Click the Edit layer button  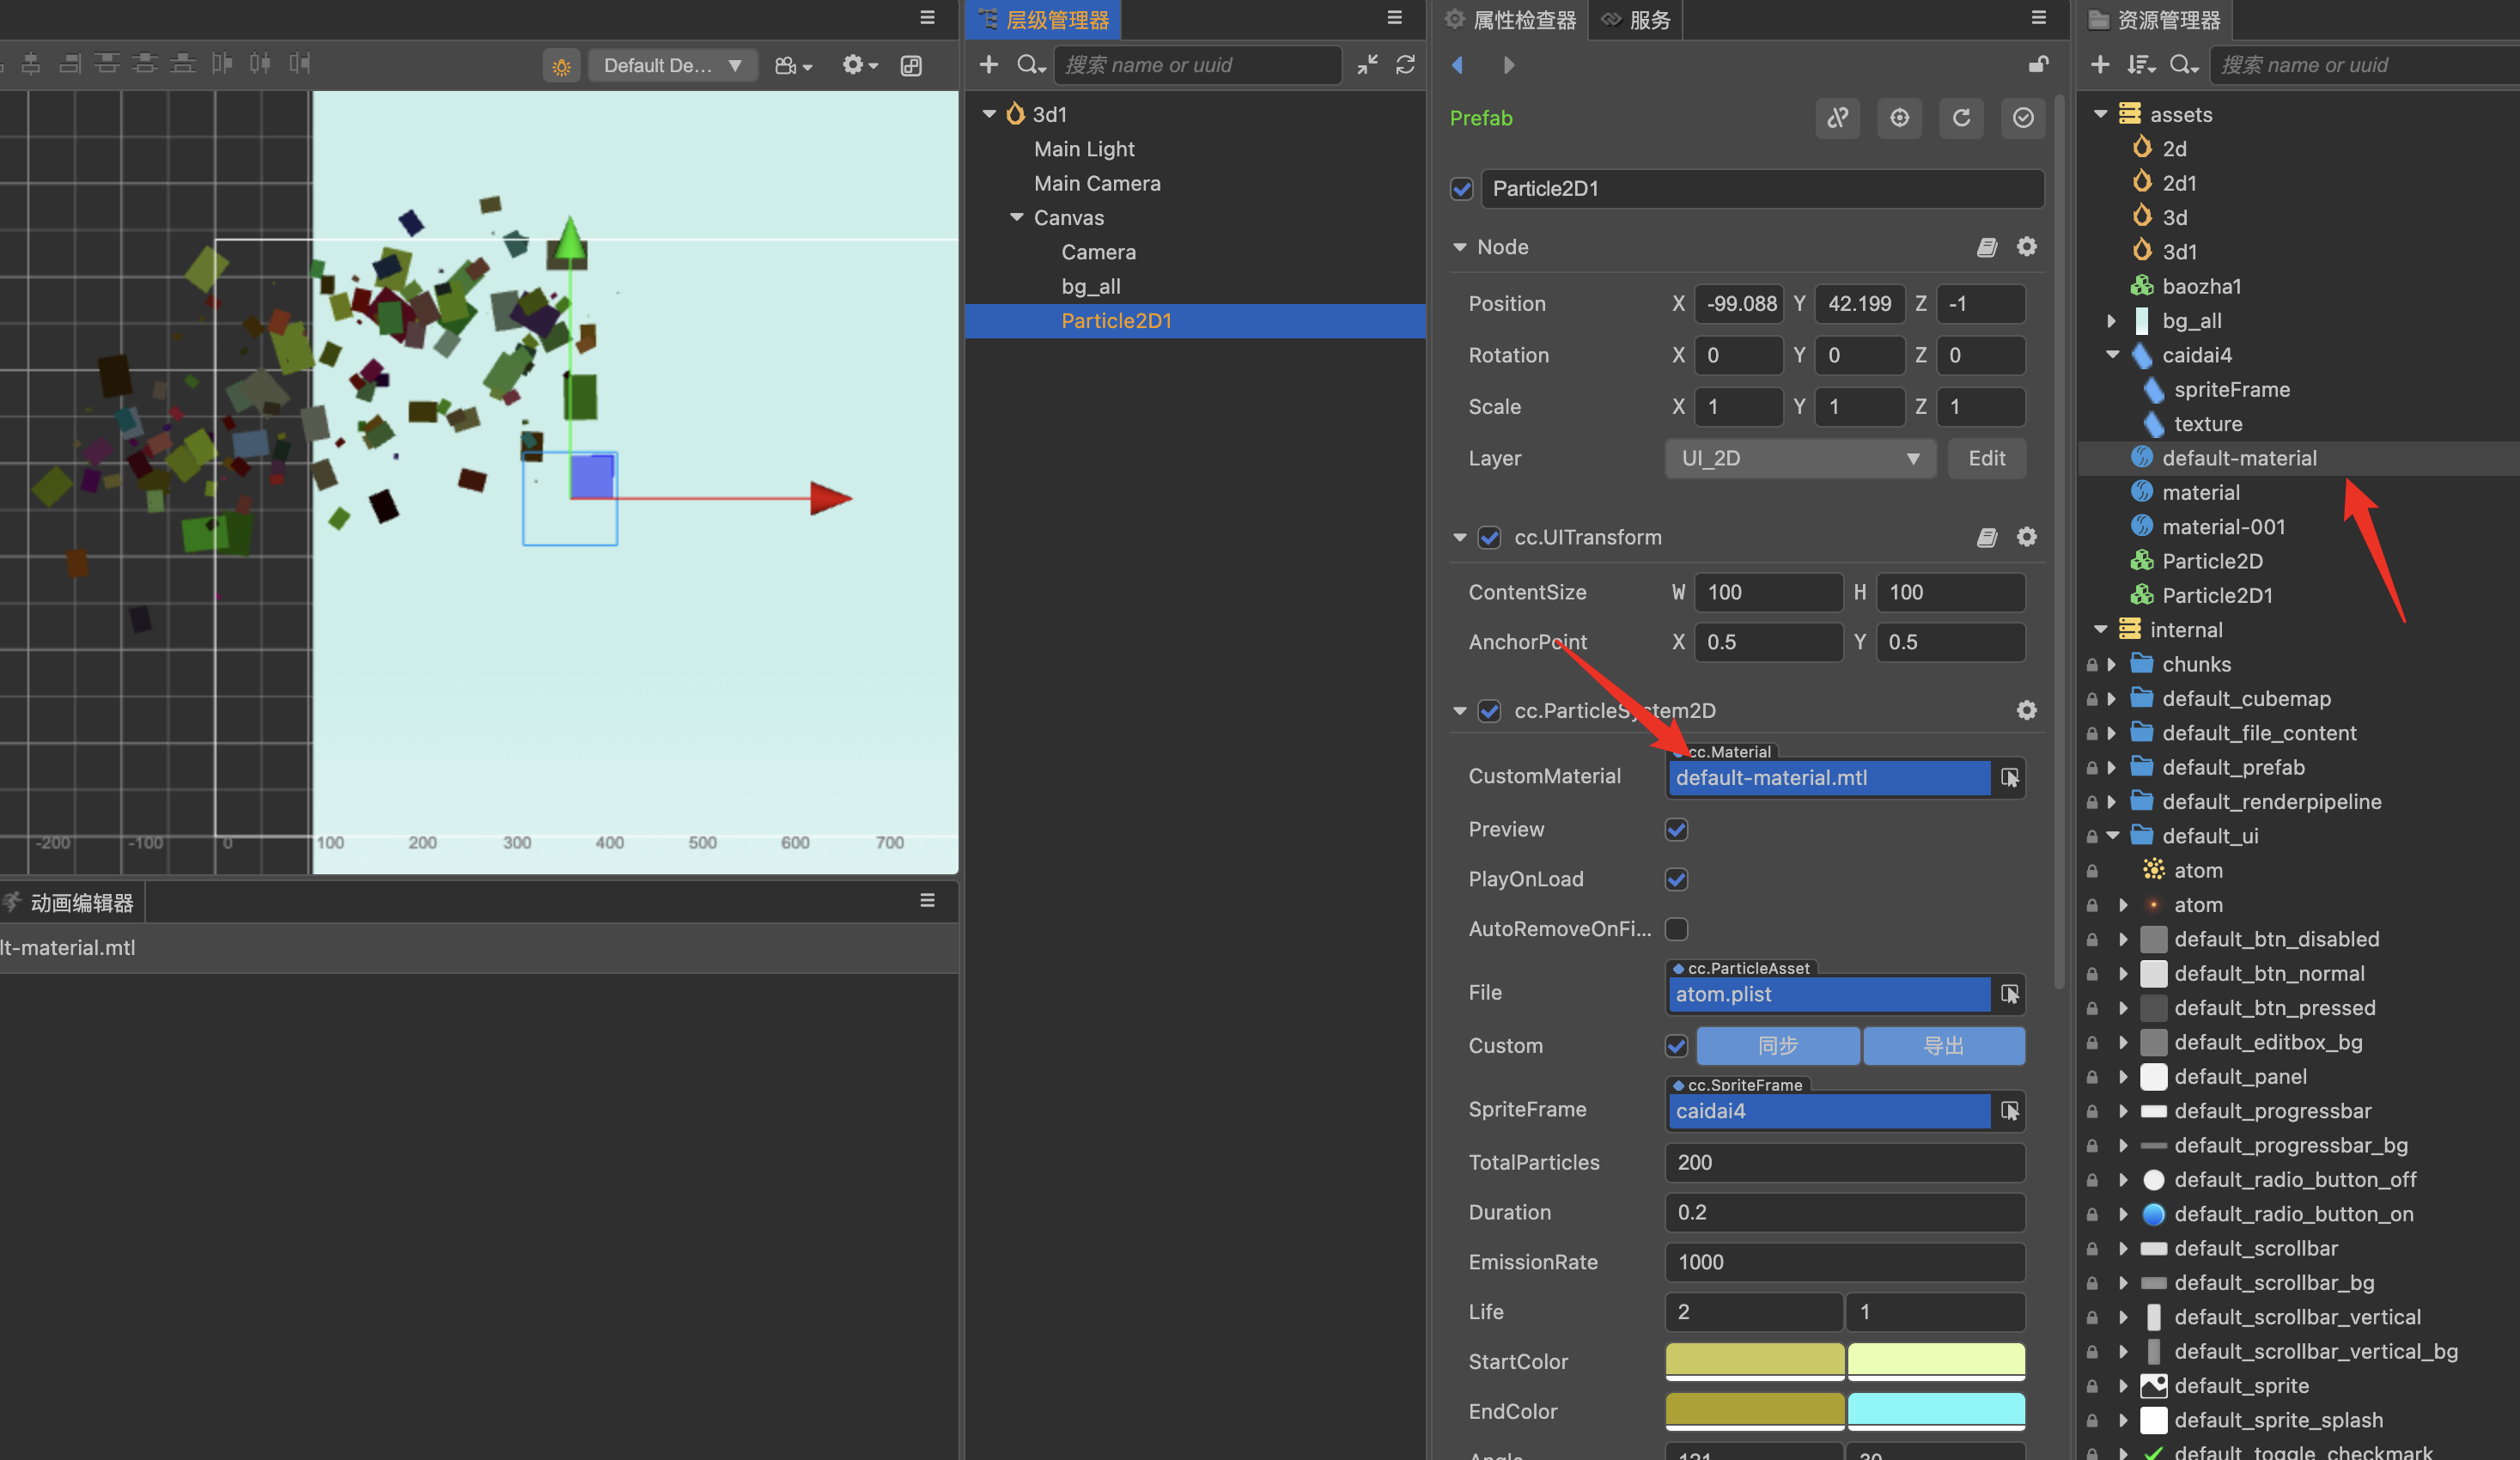coord(1986,458)
